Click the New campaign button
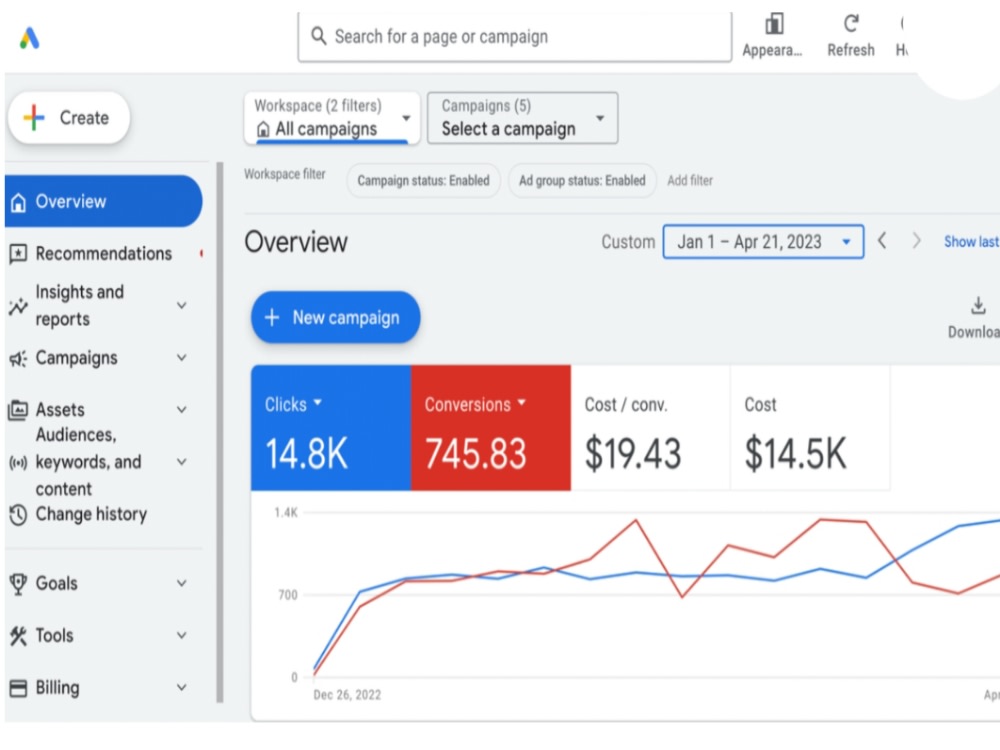Image resolution: width=1000 pixels, height=750 pixels. coord(335,318)
